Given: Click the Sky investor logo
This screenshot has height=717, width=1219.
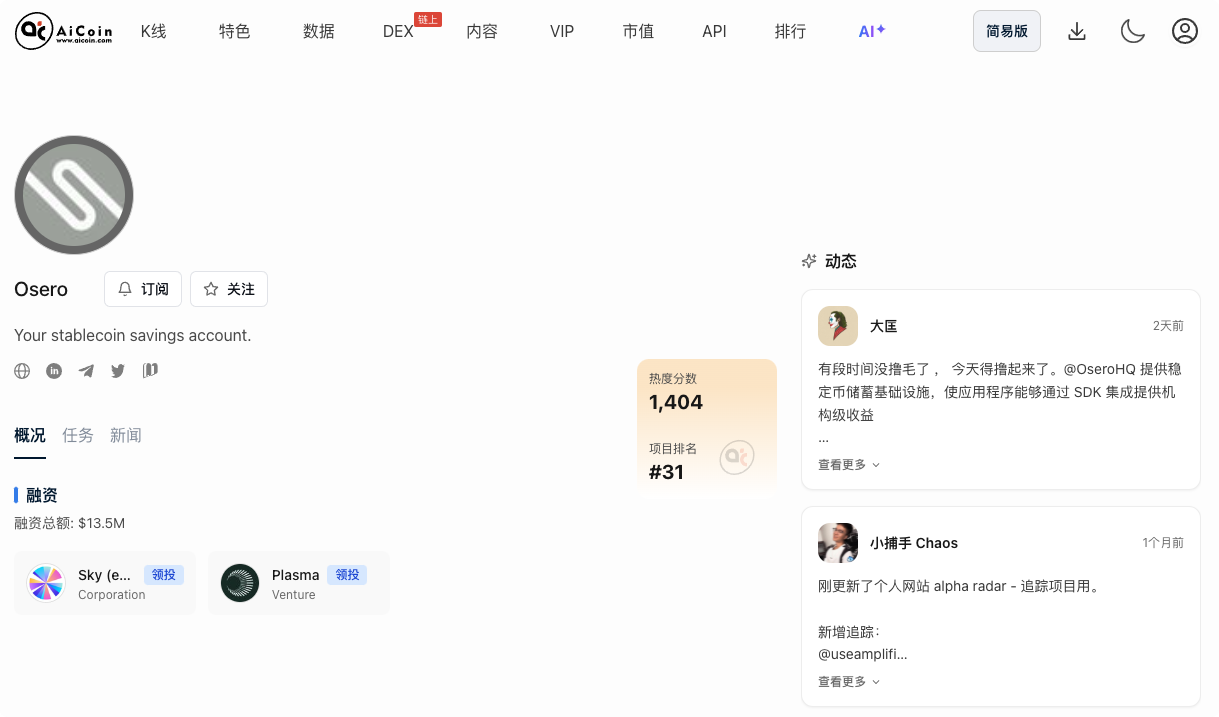Looking at the screenshot, I should [46, 583].
